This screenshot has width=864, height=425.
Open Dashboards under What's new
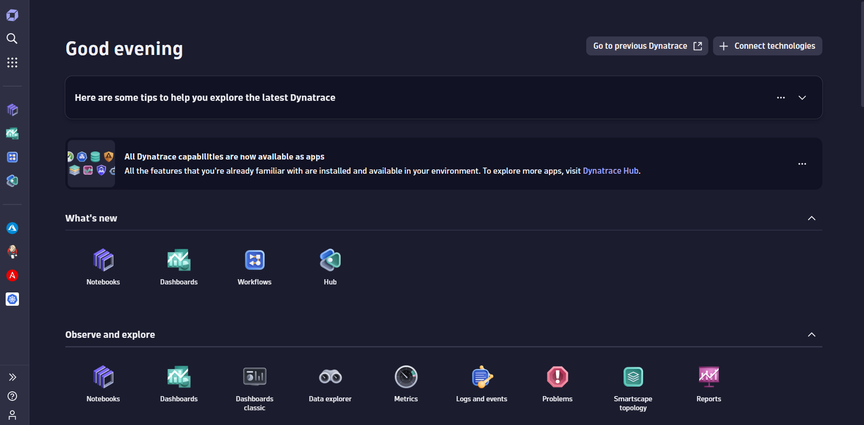click(179, 267)
